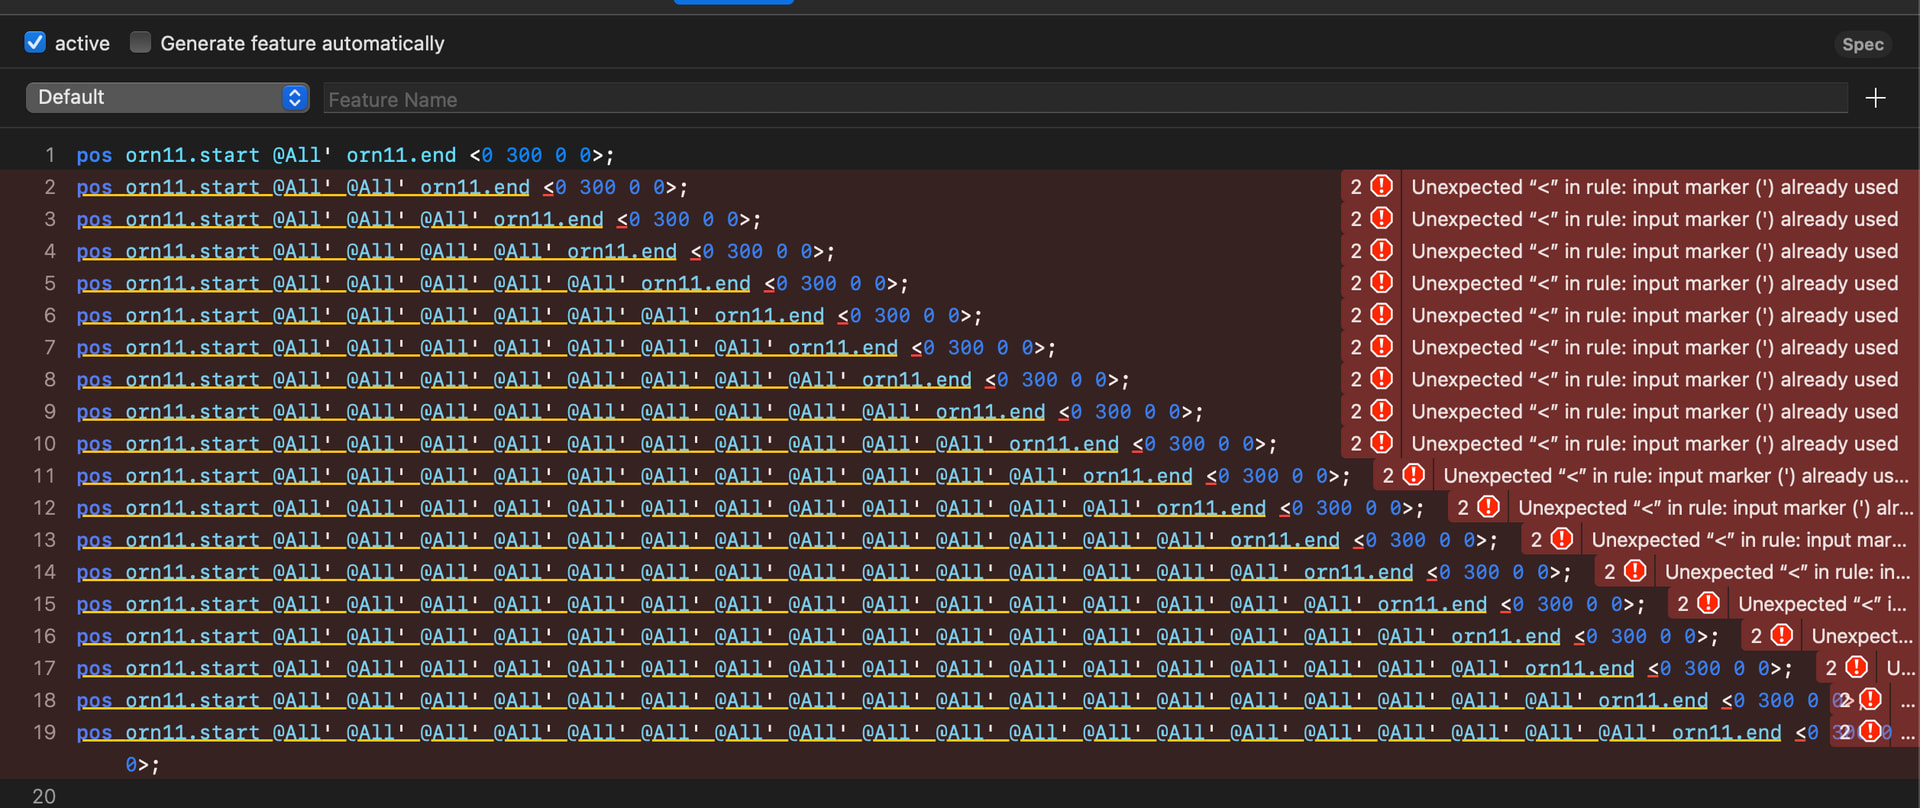Click the Spec button
This screenshot has height=808, width=1920.
[1862, 44]
